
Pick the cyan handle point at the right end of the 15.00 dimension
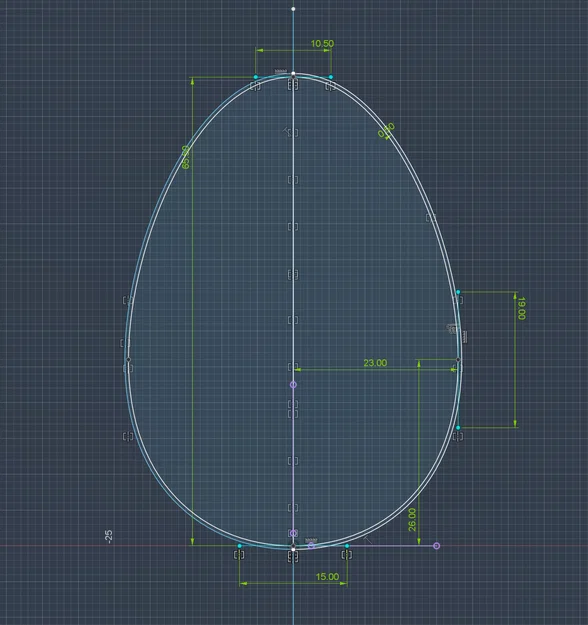click(x=347, y=546)
